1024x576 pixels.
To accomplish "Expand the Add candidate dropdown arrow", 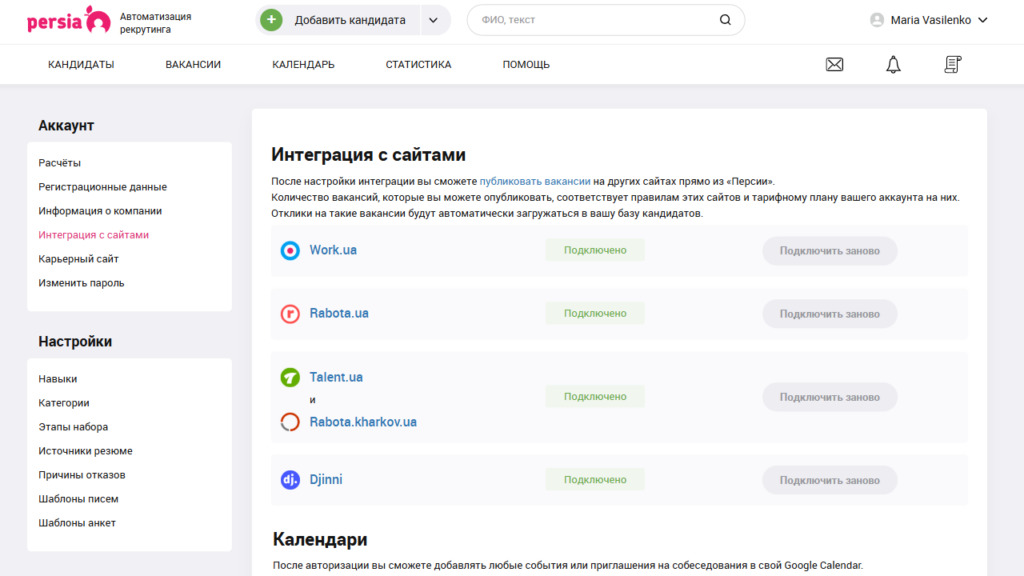I will [x=433, y=20].
